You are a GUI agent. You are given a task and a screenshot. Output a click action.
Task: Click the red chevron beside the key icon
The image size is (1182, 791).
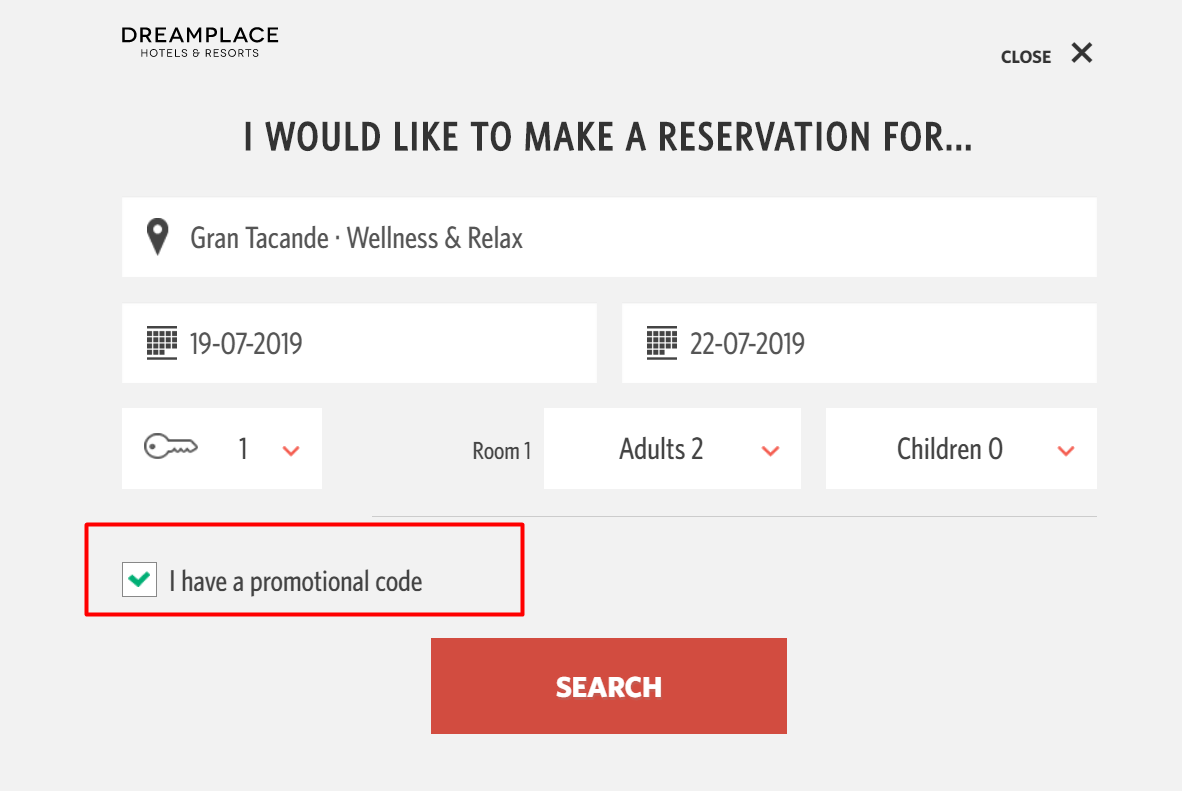291,451
